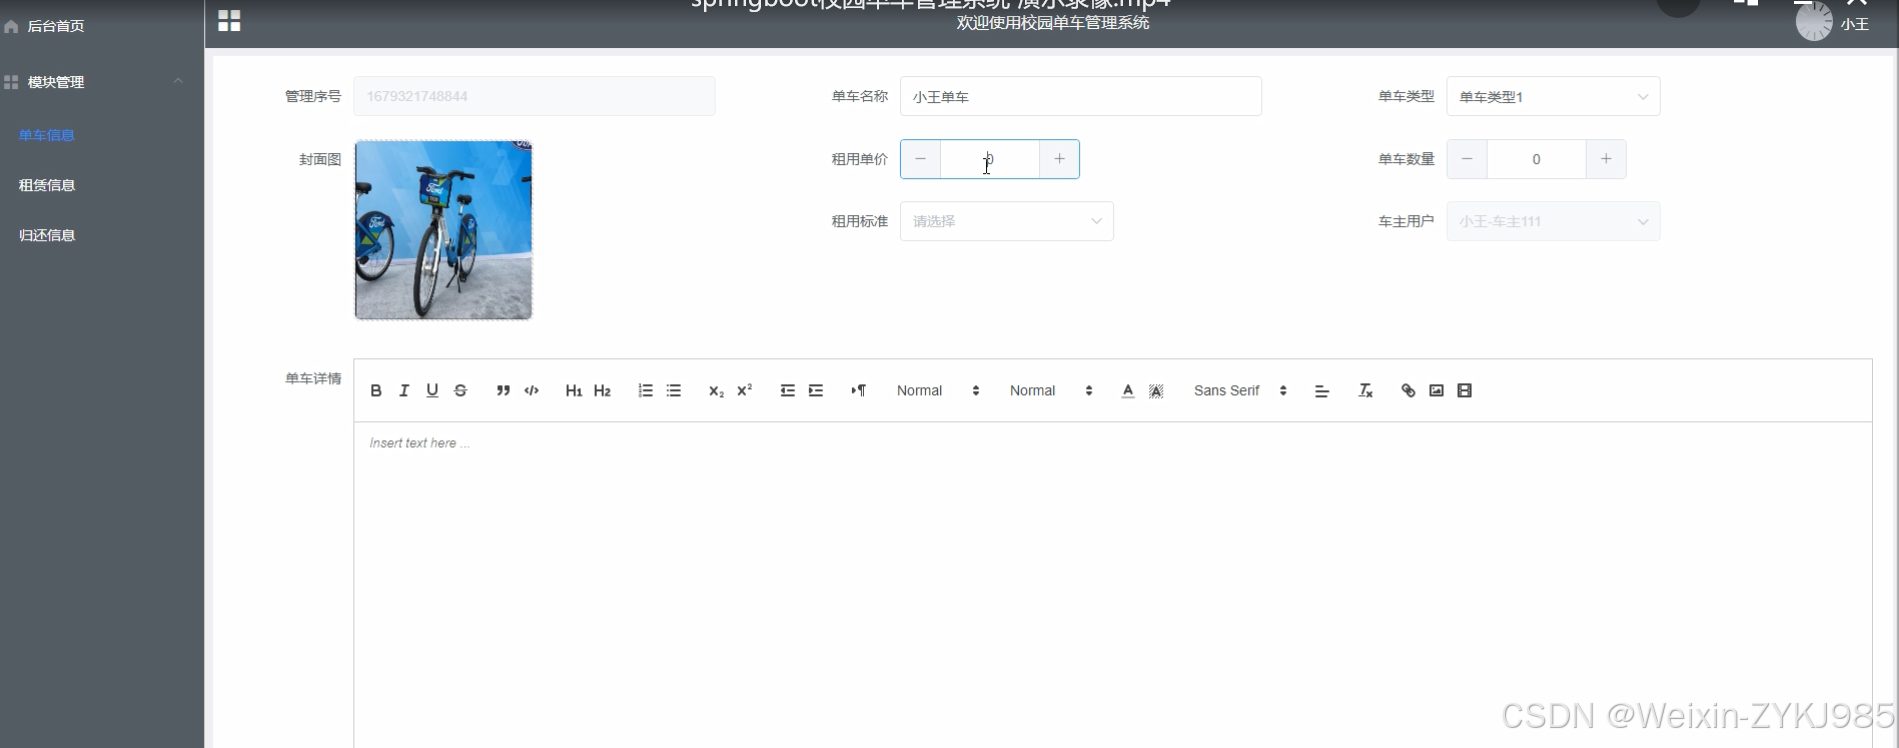The image size is (1899, 748).
Task: Increase the 单车数量 value
Action: tap(1606, 159)
